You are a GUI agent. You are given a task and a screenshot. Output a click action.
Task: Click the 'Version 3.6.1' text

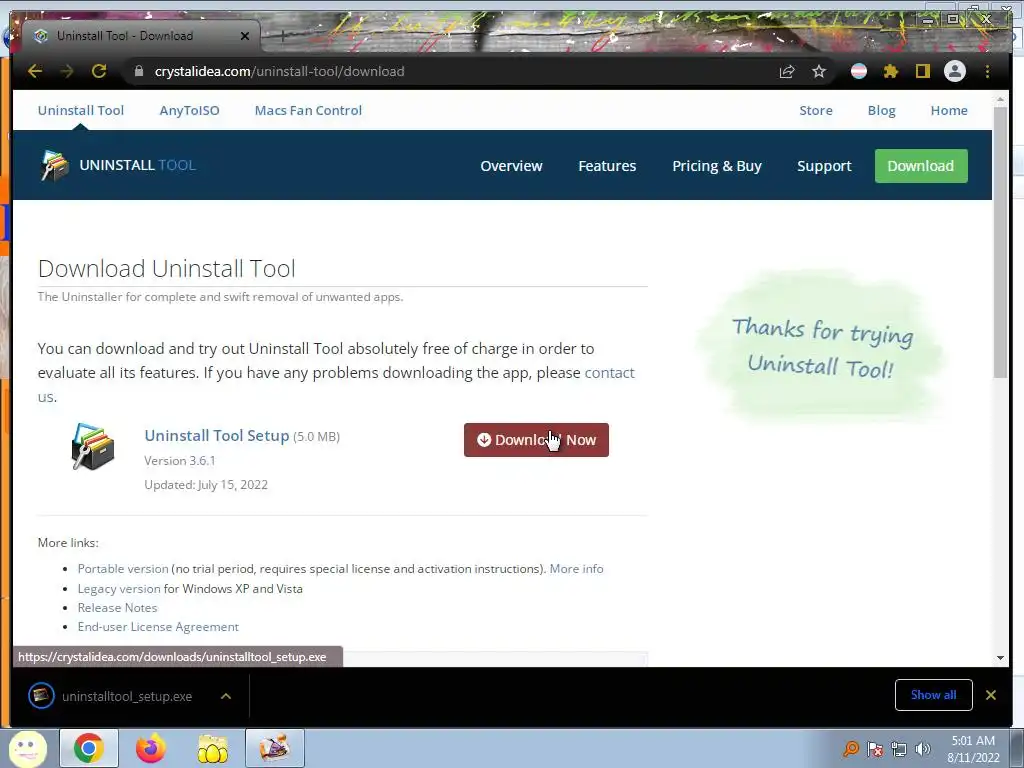pyautogui.click(x=180, y=460)
